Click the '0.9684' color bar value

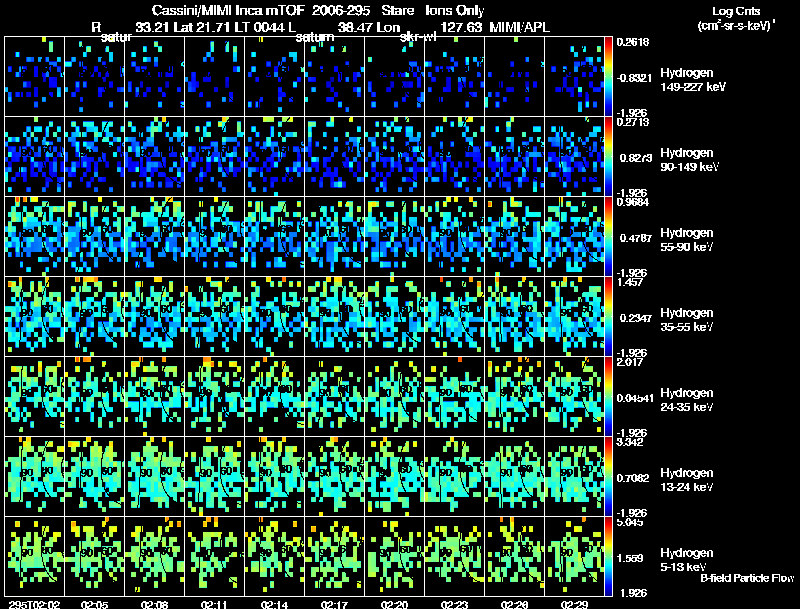coord(633,202)
